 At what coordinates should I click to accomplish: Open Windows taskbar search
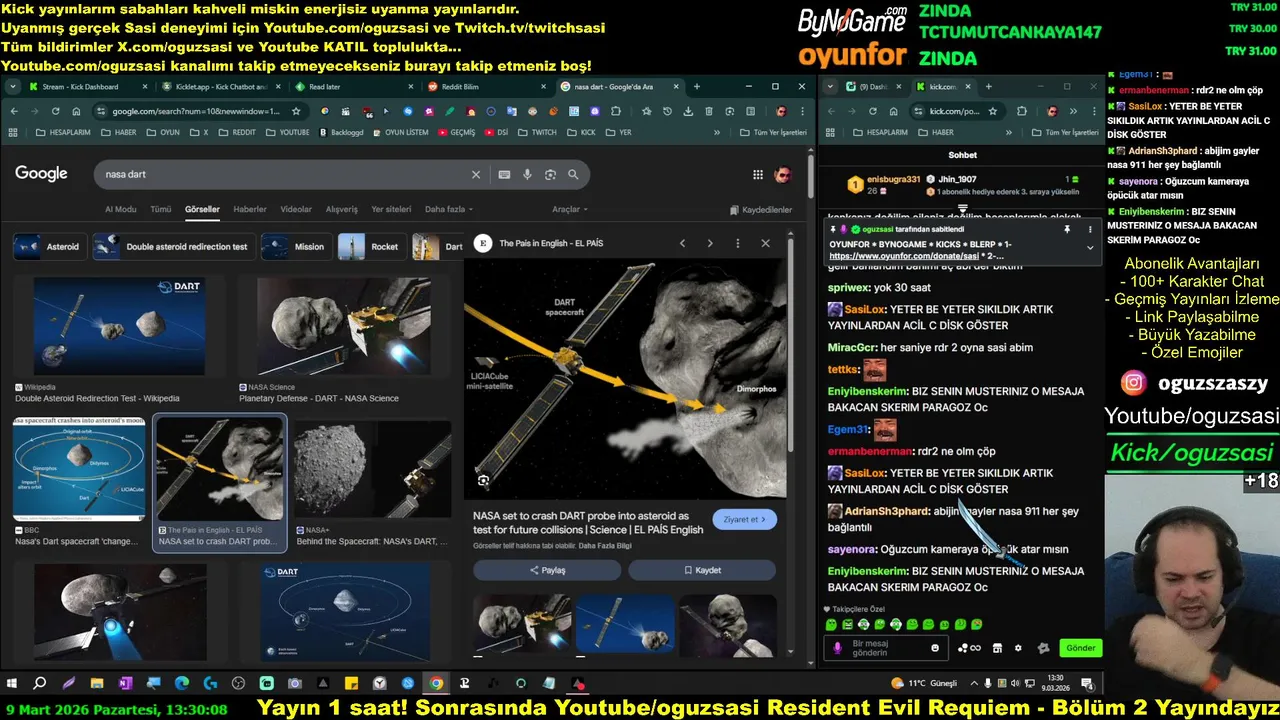coord(40,684)
